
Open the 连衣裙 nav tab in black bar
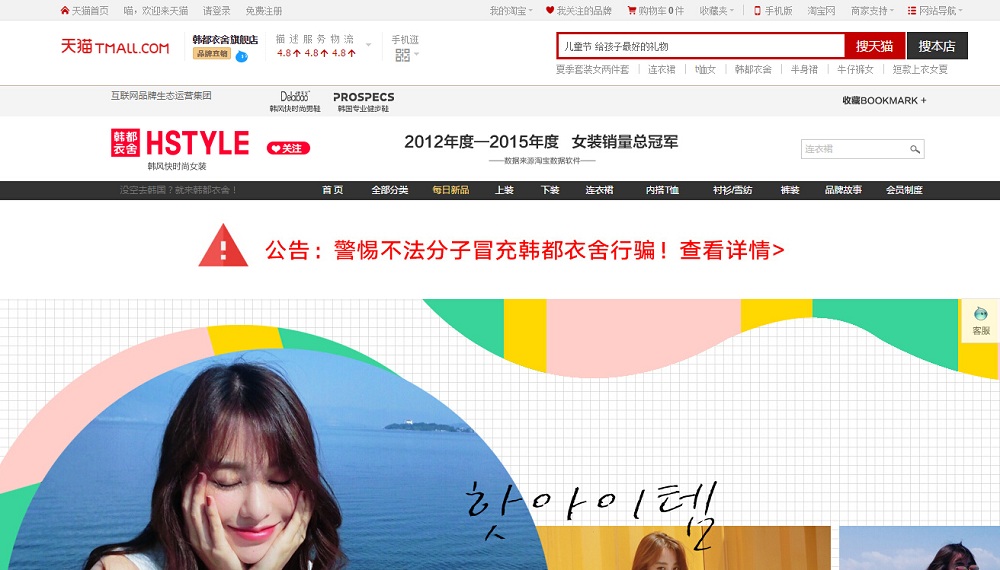(599, 190)
